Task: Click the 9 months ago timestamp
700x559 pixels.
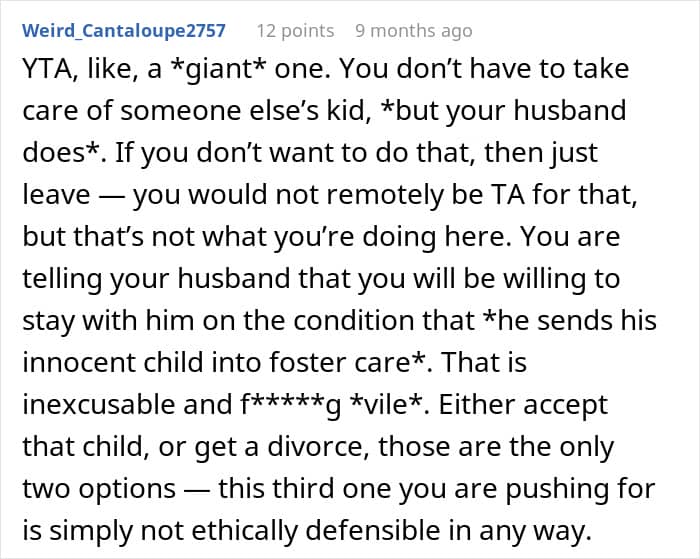Action: [413, 31]
